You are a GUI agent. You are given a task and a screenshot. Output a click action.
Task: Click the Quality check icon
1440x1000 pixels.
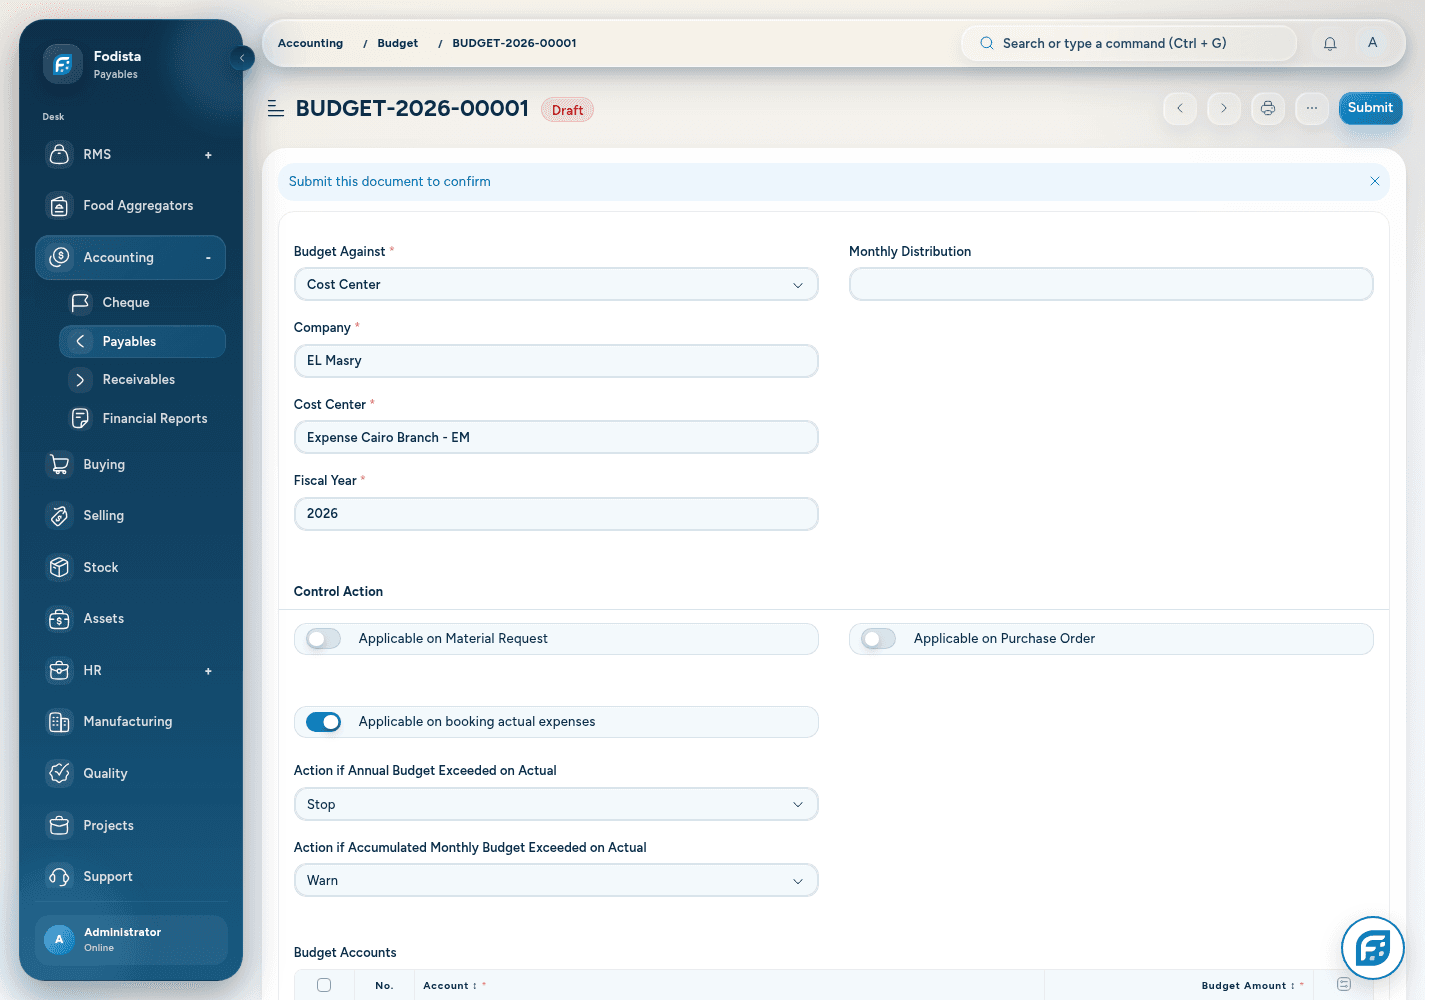[60, 773]
